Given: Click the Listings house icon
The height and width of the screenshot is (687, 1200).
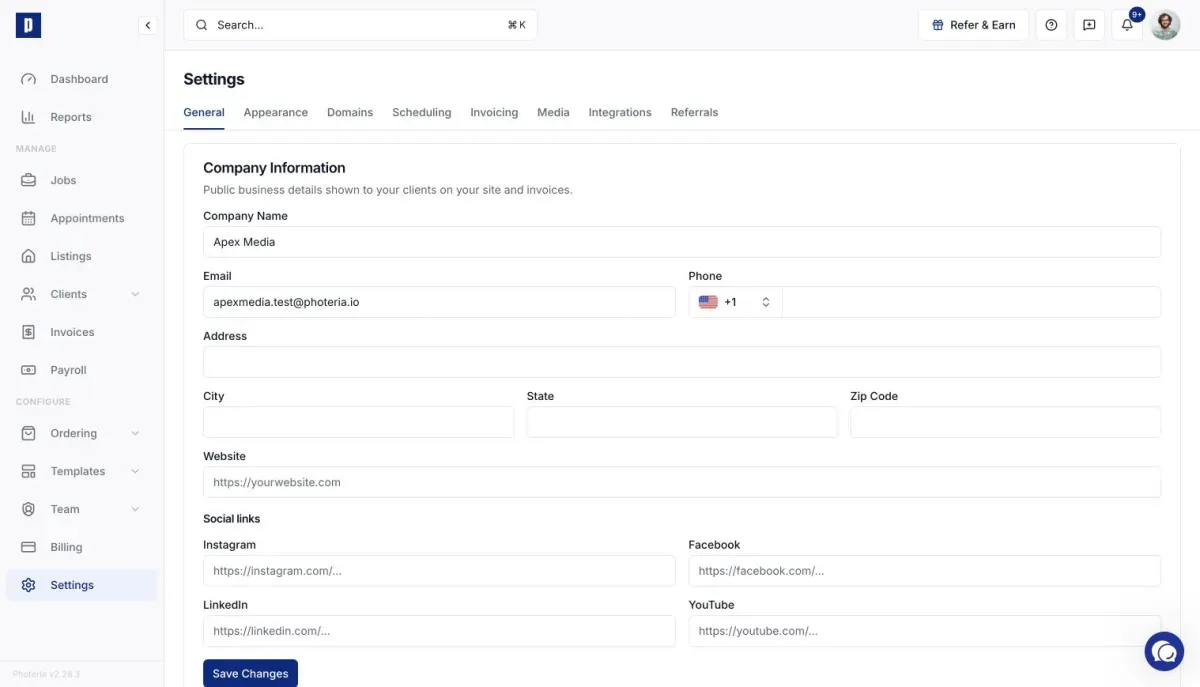Looking at the screenshot, I should pos(29,256).
